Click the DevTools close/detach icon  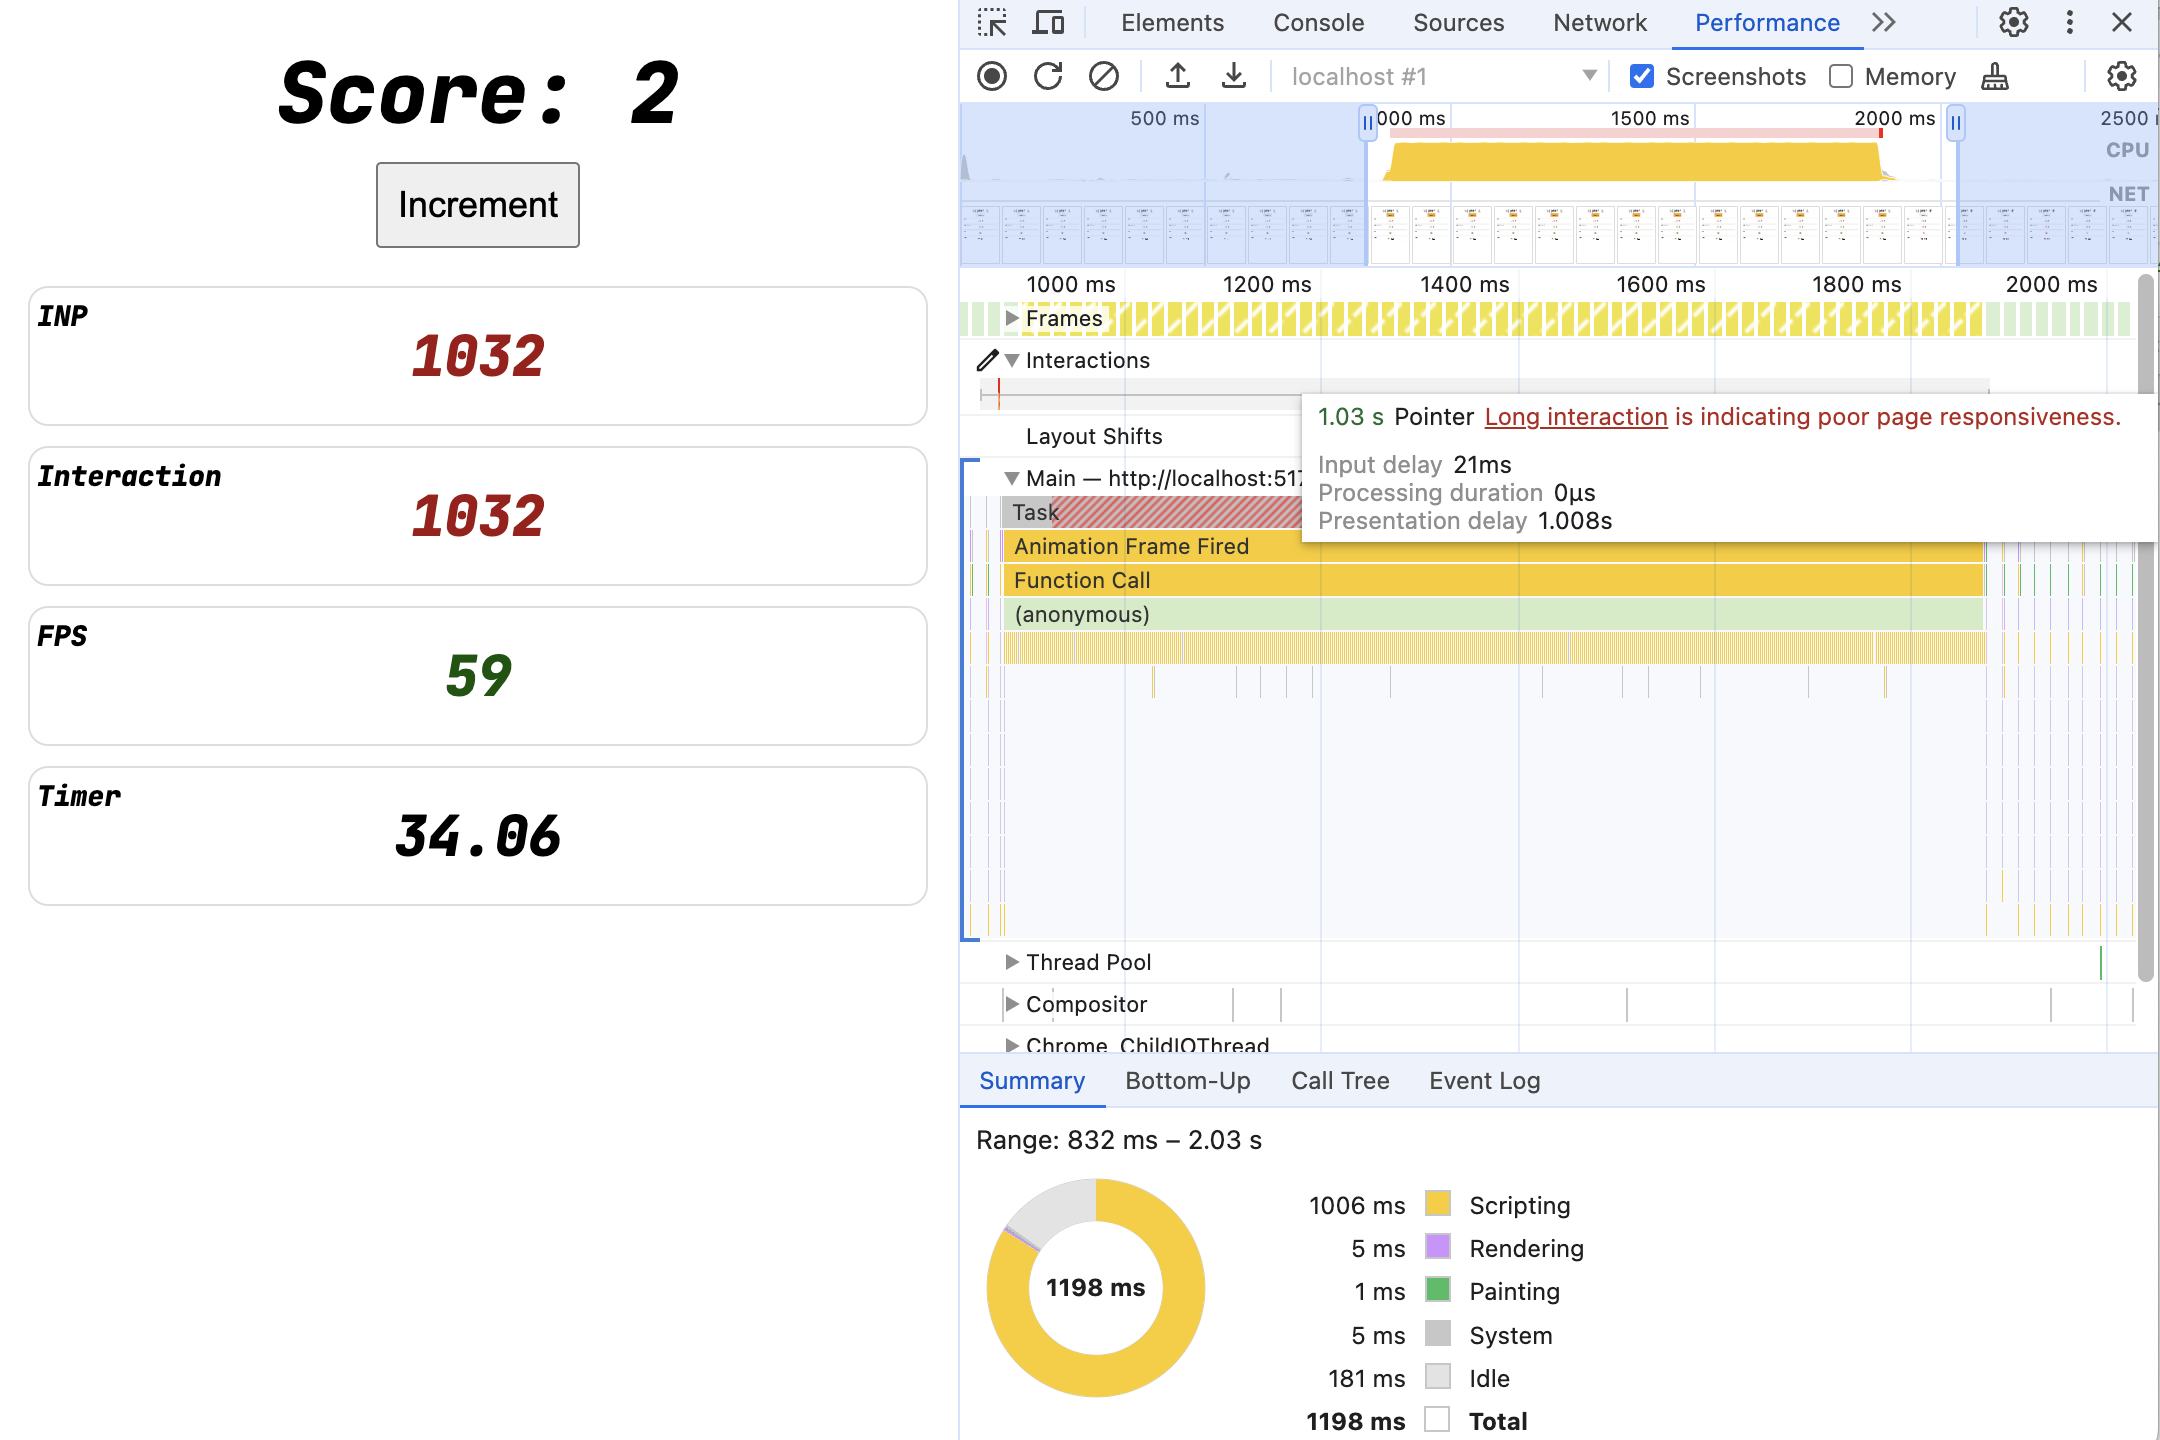tap(2121, 22)
